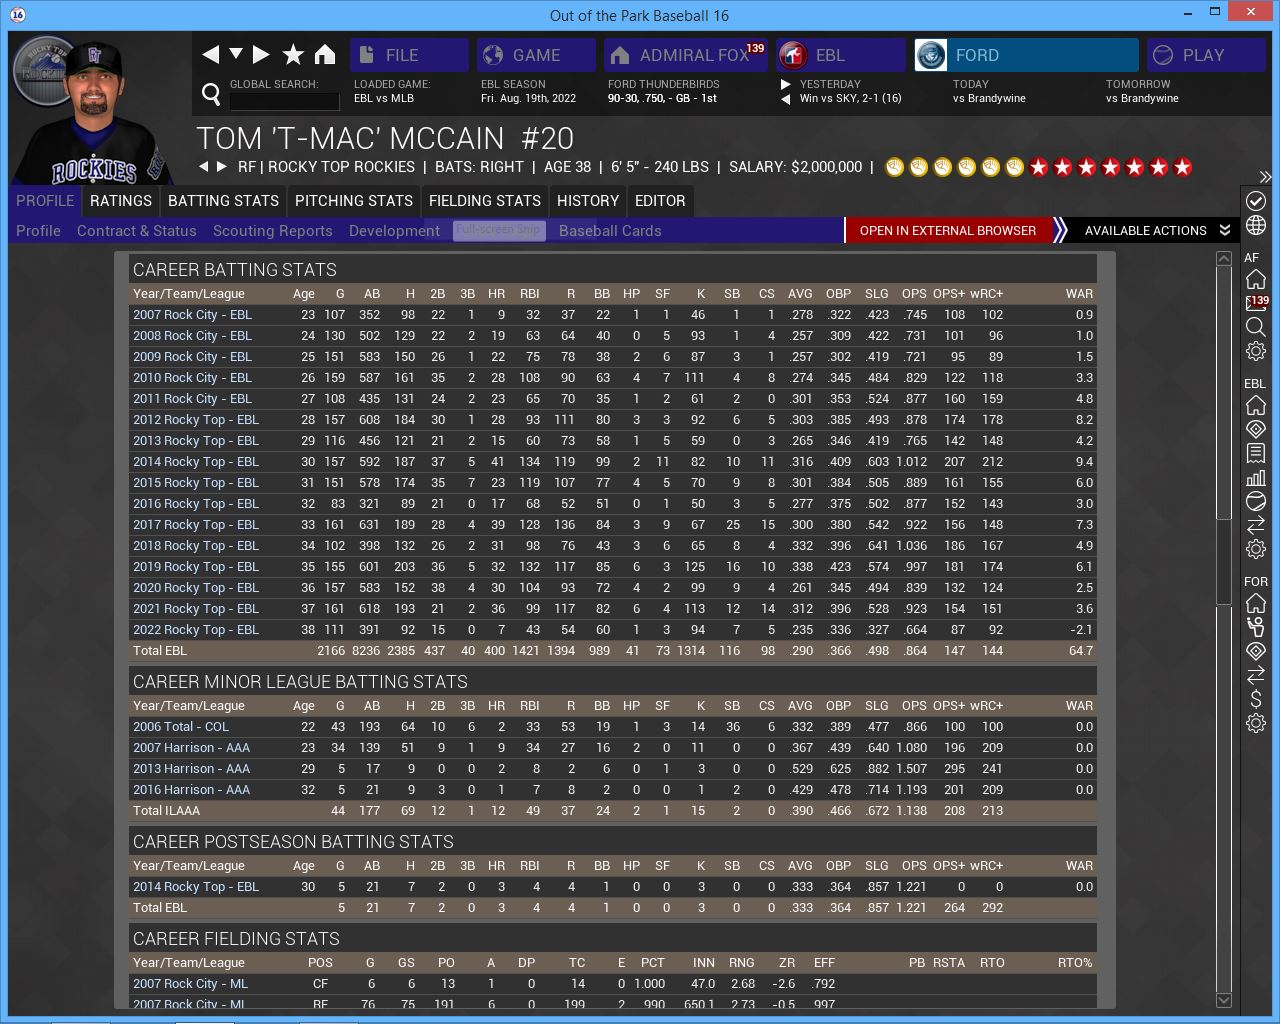Open the EBL transactions arrows icon
This screenshot has width=1280, height=1024.
coord(1256,525)
